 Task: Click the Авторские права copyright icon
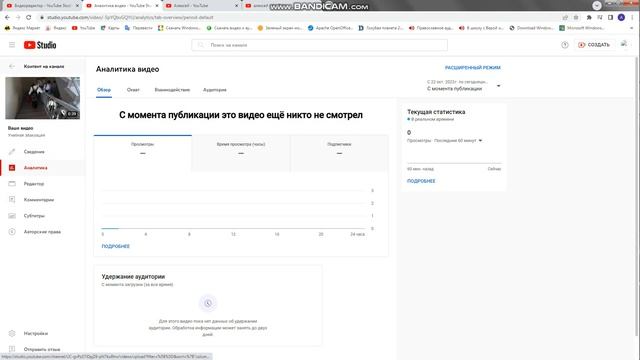(12, 231)
